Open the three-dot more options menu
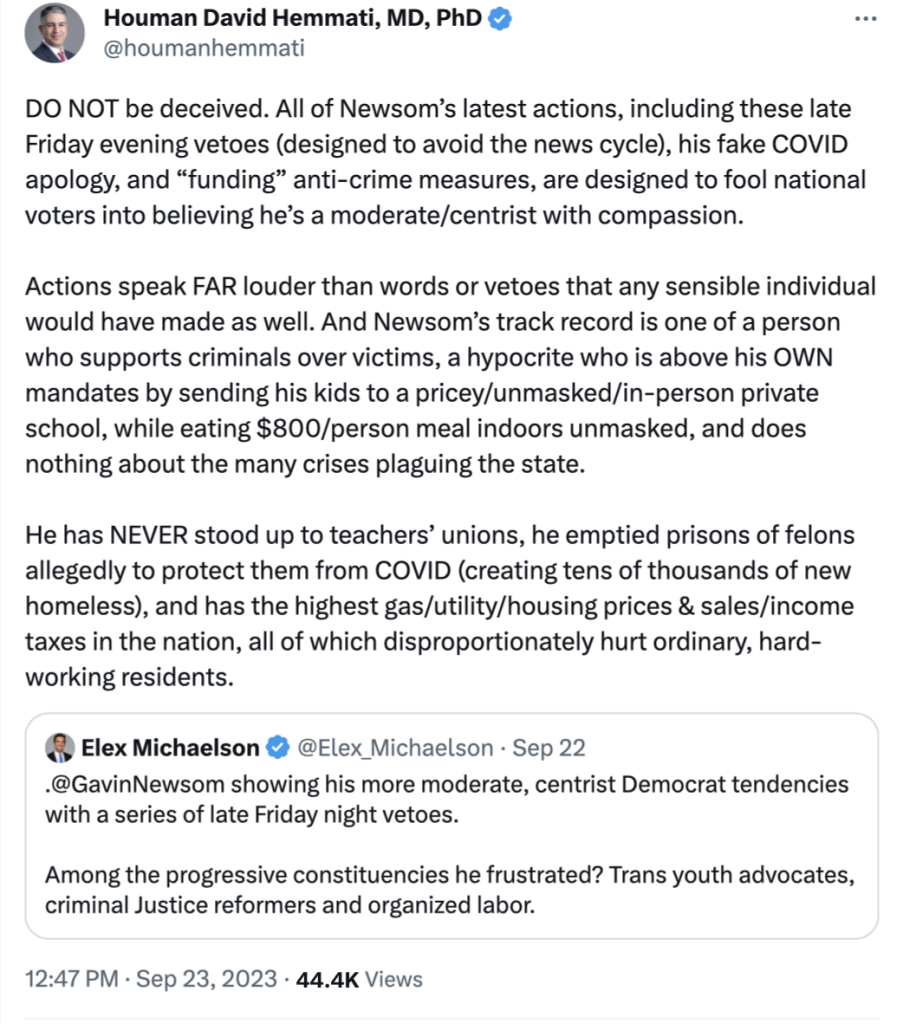 (x=865, y=19)
